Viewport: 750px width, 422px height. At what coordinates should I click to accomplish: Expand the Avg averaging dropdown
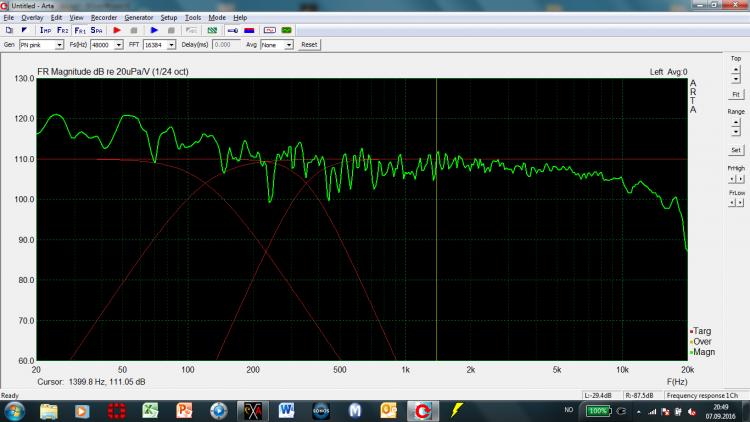point(287,45)
